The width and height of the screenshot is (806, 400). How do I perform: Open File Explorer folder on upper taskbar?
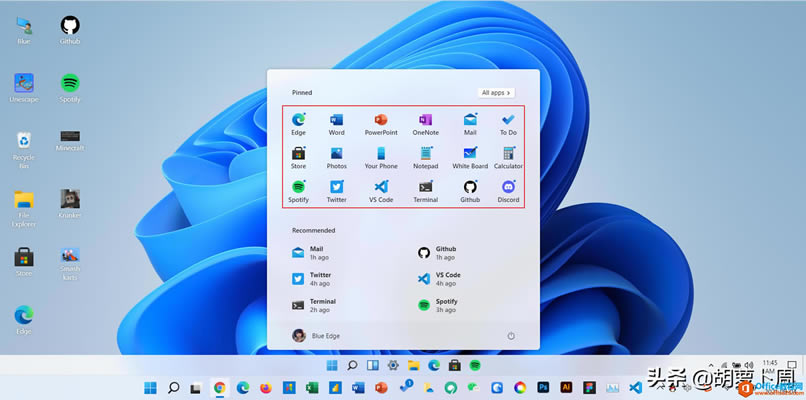coord(414,365)
